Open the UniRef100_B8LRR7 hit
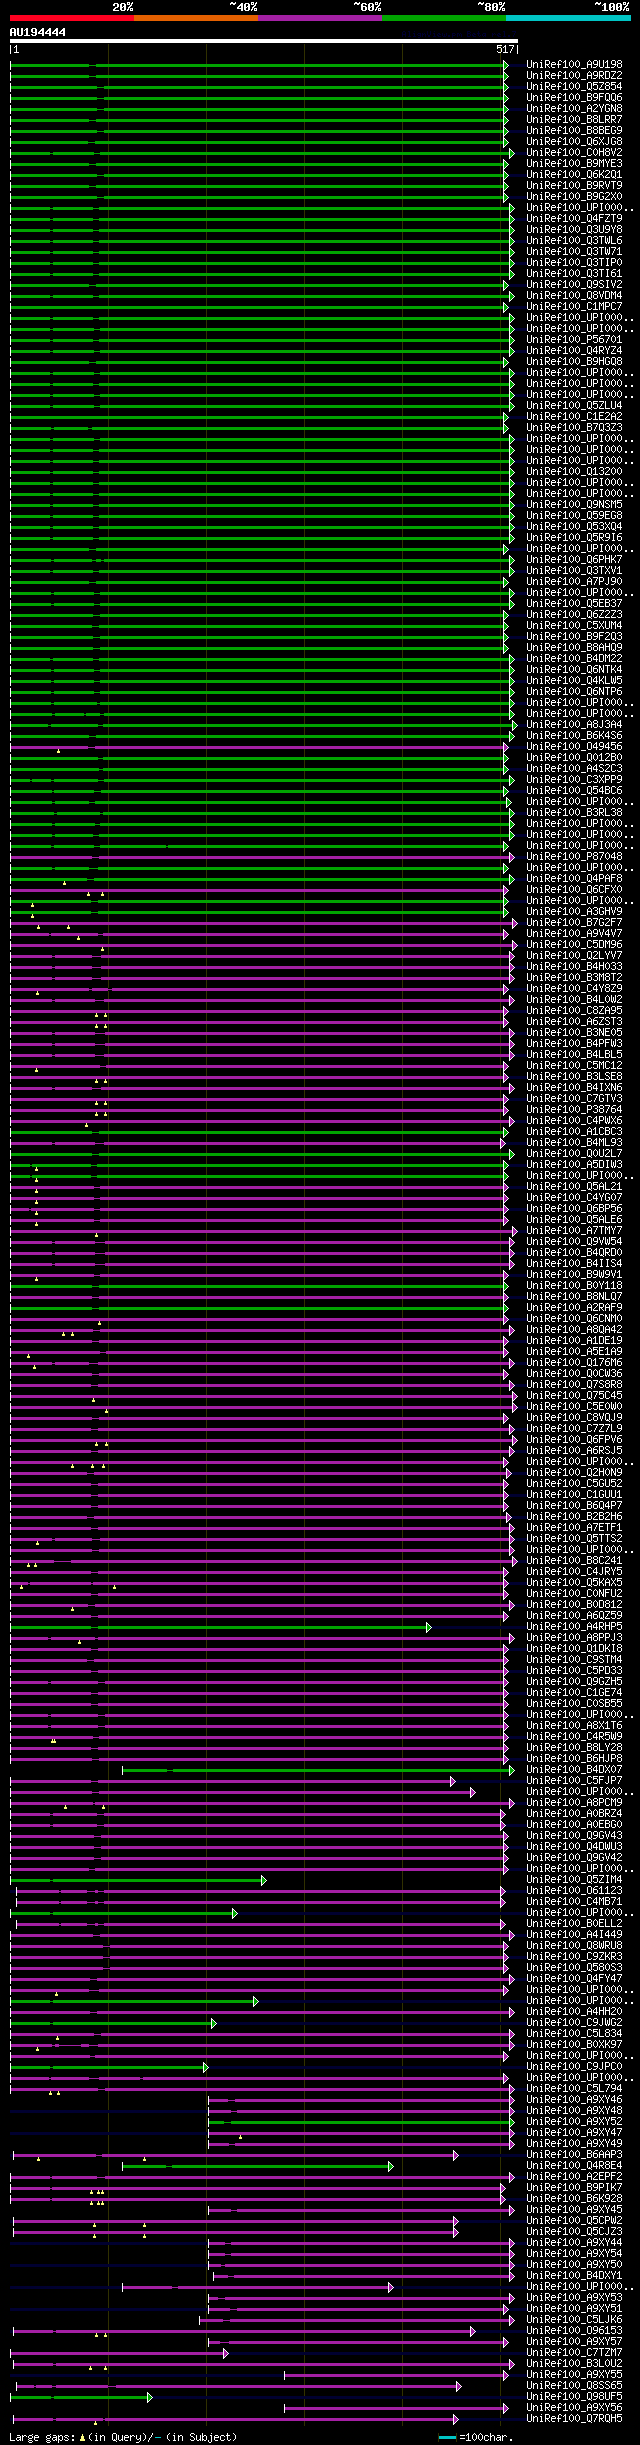Image resolution: width=640 pixels, height=2445 pixels. 574,120
